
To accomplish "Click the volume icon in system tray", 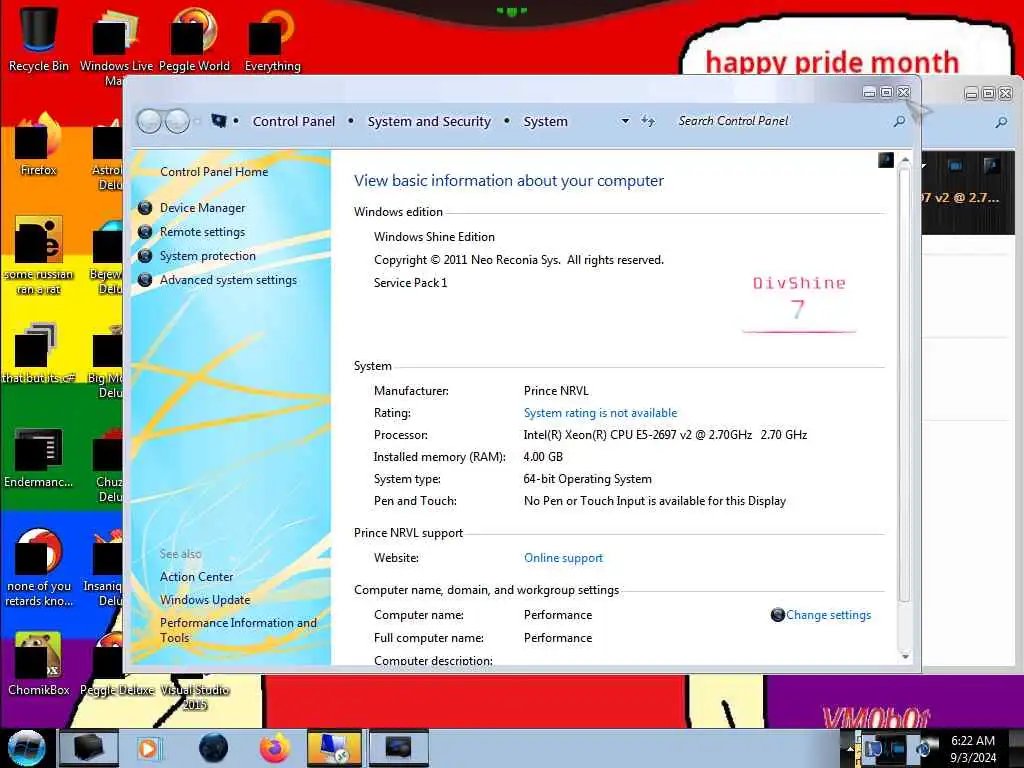I will point(923,748).
